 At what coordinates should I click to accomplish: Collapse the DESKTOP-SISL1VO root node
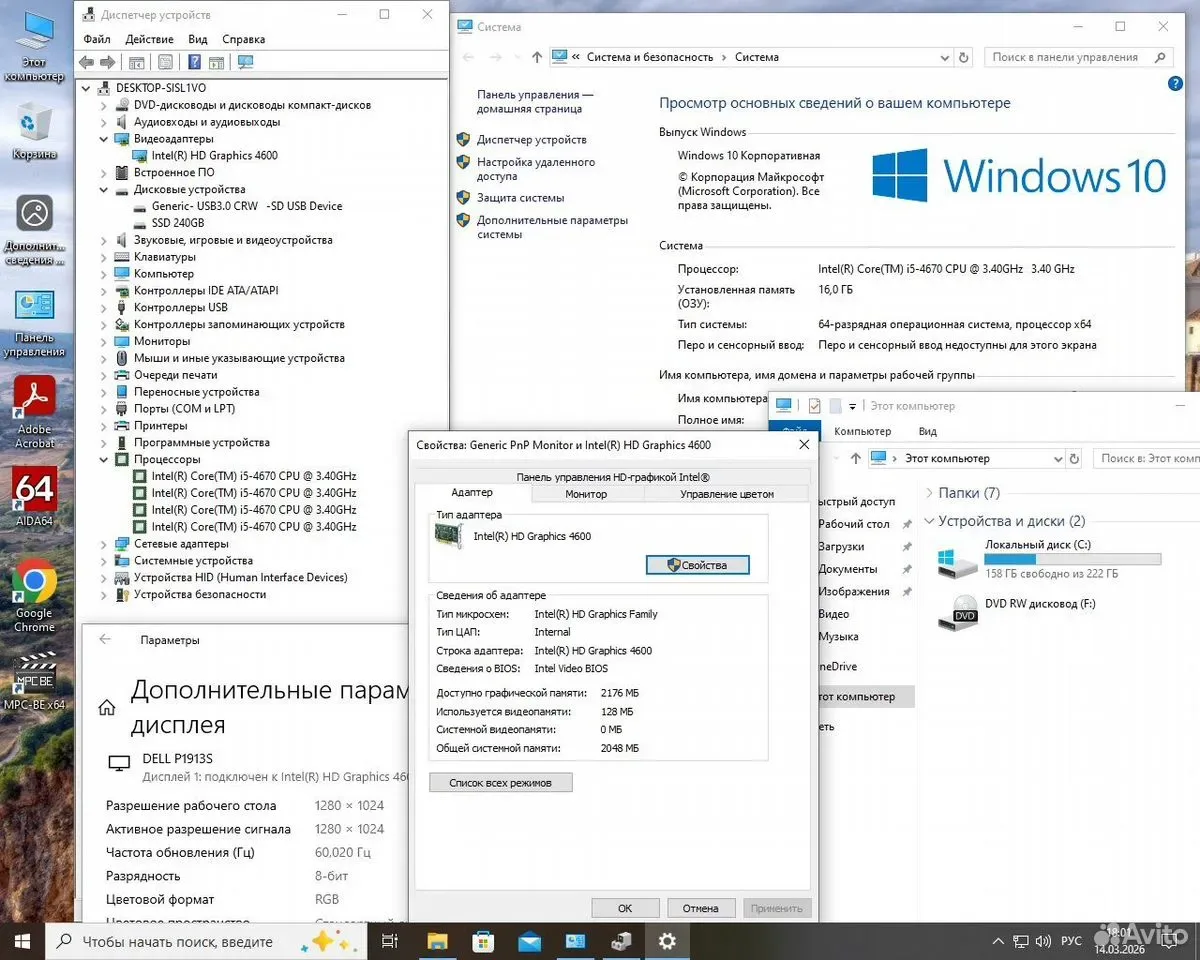click(87, 88)
